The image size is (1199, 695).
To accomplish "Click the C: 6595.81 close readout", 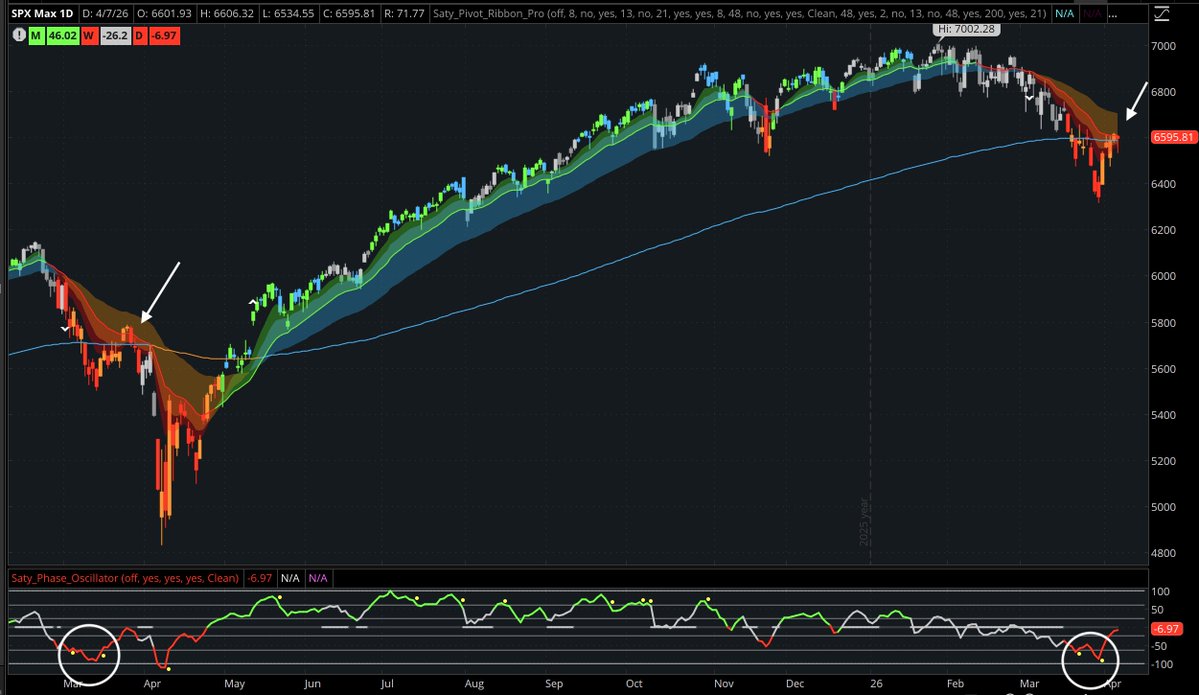I will 348,14.
